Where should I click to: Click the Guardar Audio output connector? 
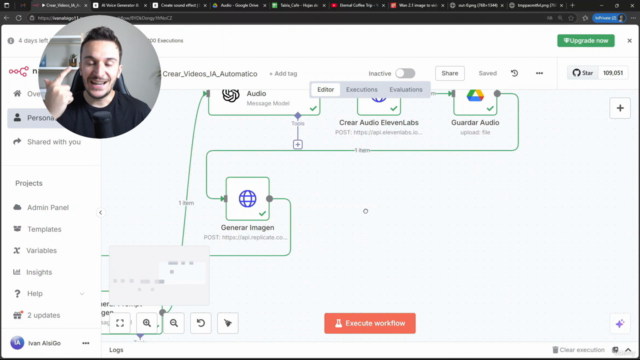(497, 93)
